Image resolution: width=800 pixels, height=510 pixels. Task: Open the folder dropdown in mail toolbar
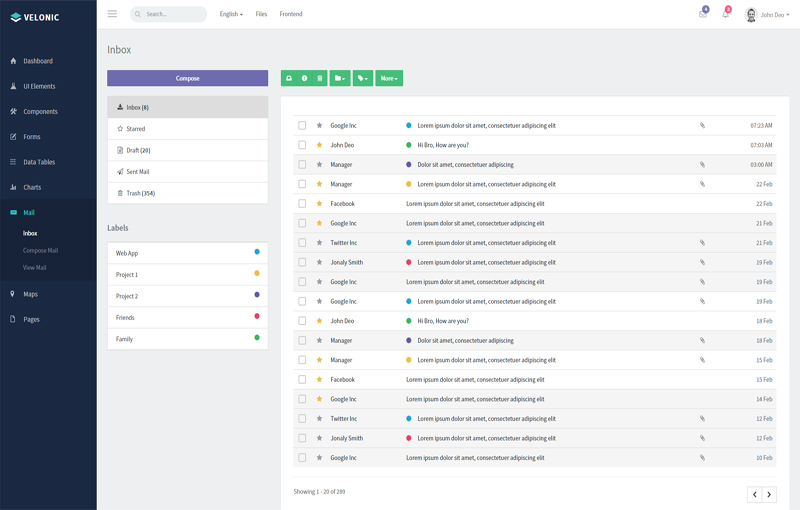pos(340,78)
